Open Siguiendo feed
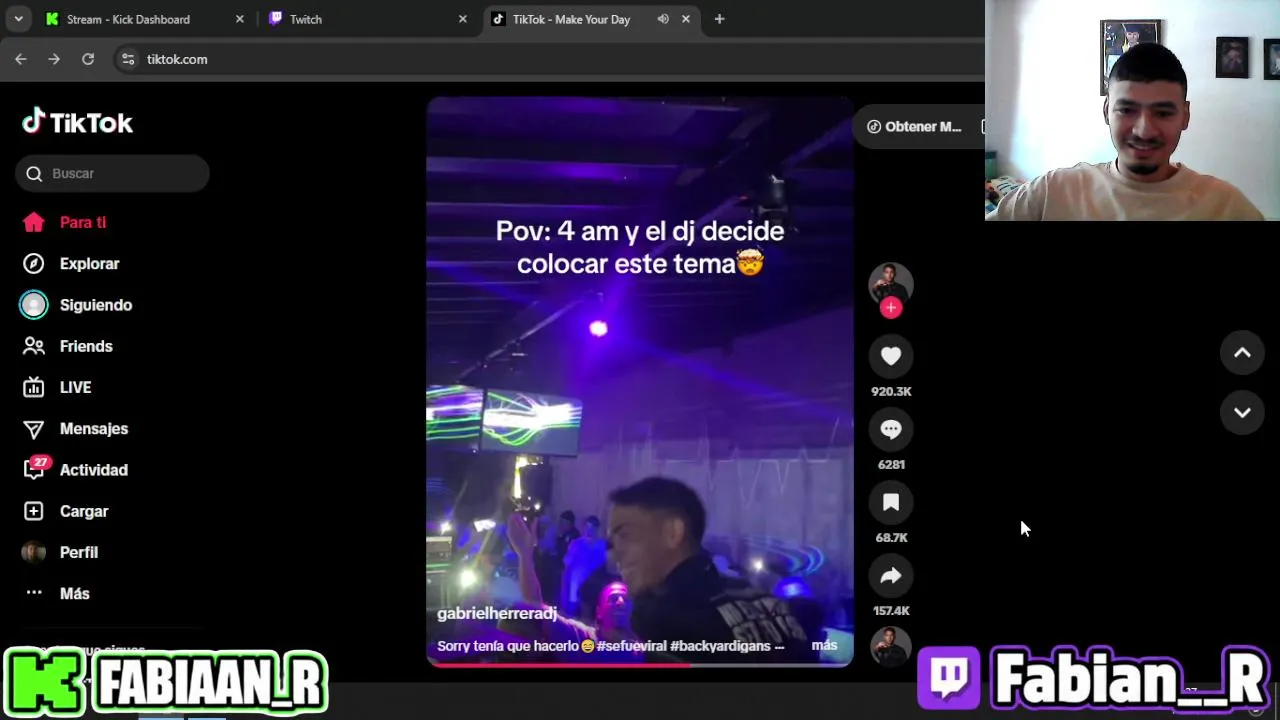This screenshot has height=720, width=1280. point(77,305)
